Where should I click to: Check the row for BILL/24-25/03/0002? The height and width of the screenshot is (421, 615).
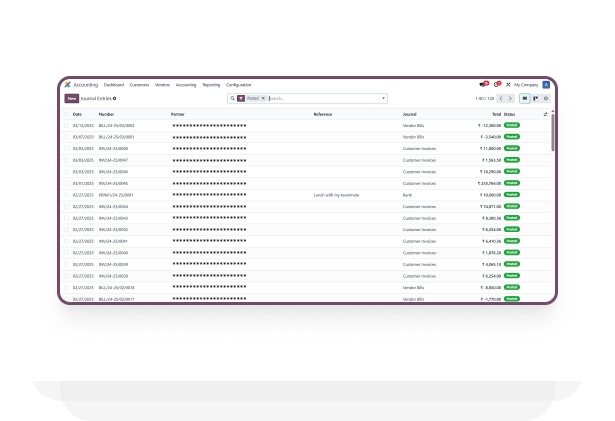(68, 126)
